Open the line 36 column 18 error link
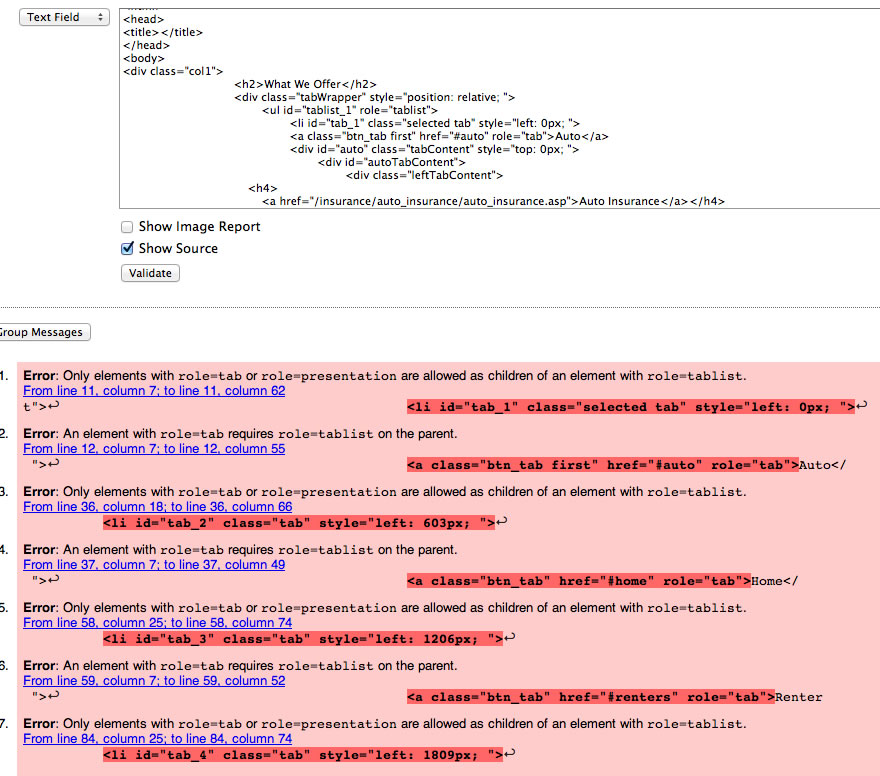This screenshot has width=880, height=776. point(156,507)
